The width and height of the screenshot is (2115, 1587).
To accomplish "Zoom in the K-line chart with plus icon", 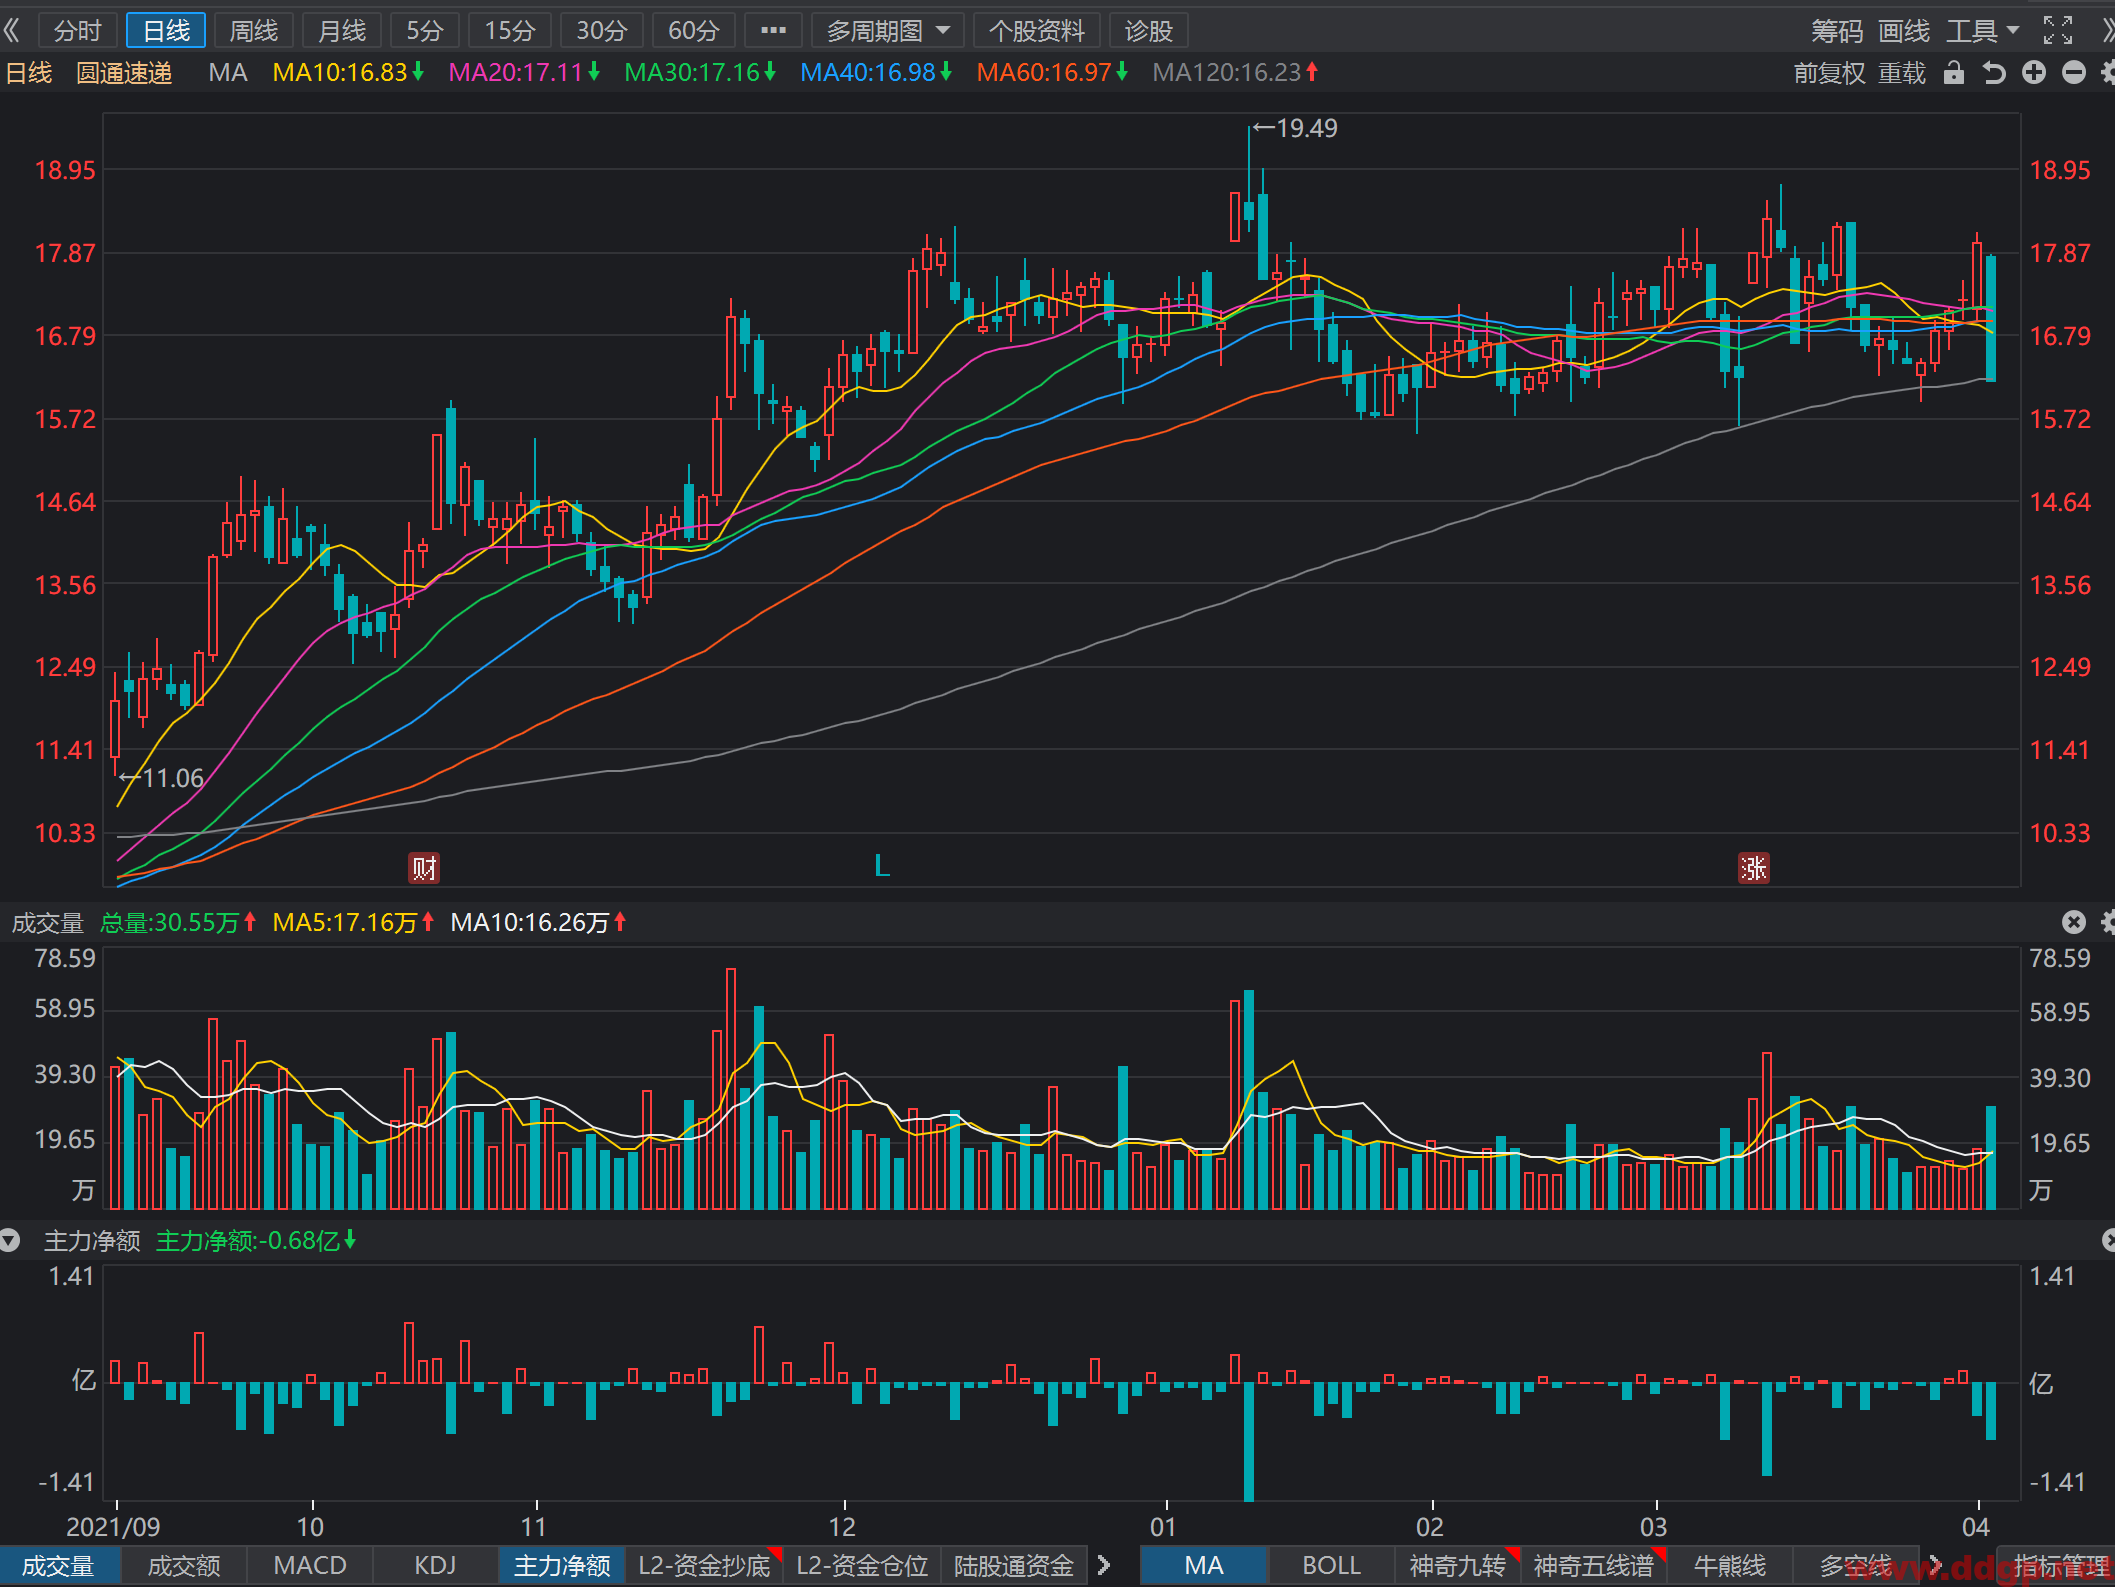I will click(x=2034, y=73).
